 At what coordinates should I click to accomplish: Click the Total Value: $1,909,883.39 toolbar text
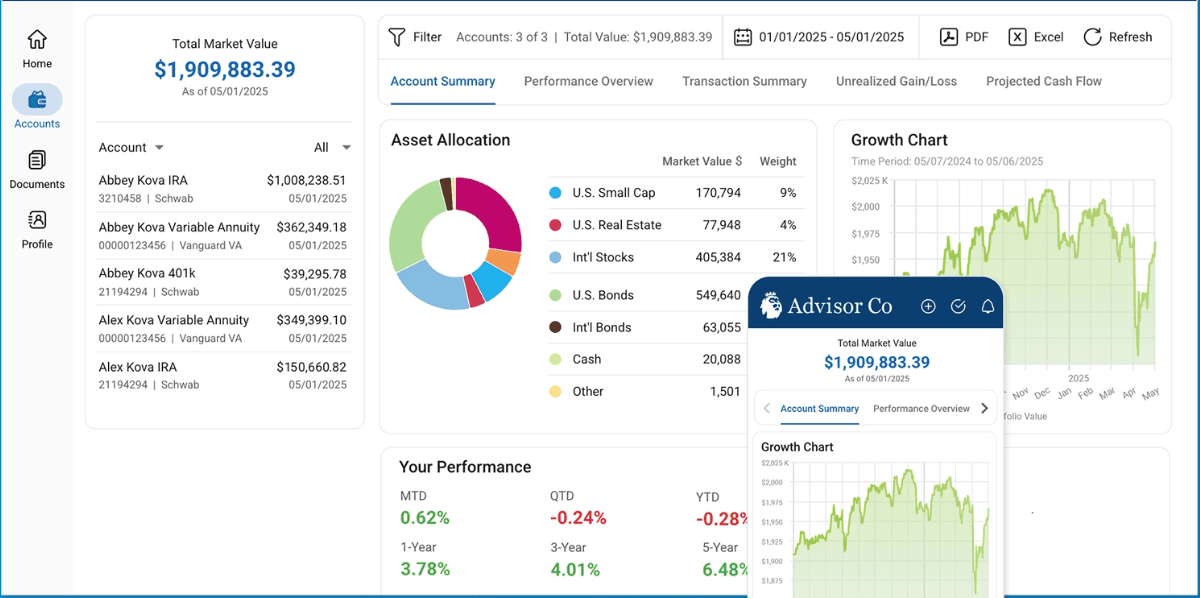tap(638, 37)
